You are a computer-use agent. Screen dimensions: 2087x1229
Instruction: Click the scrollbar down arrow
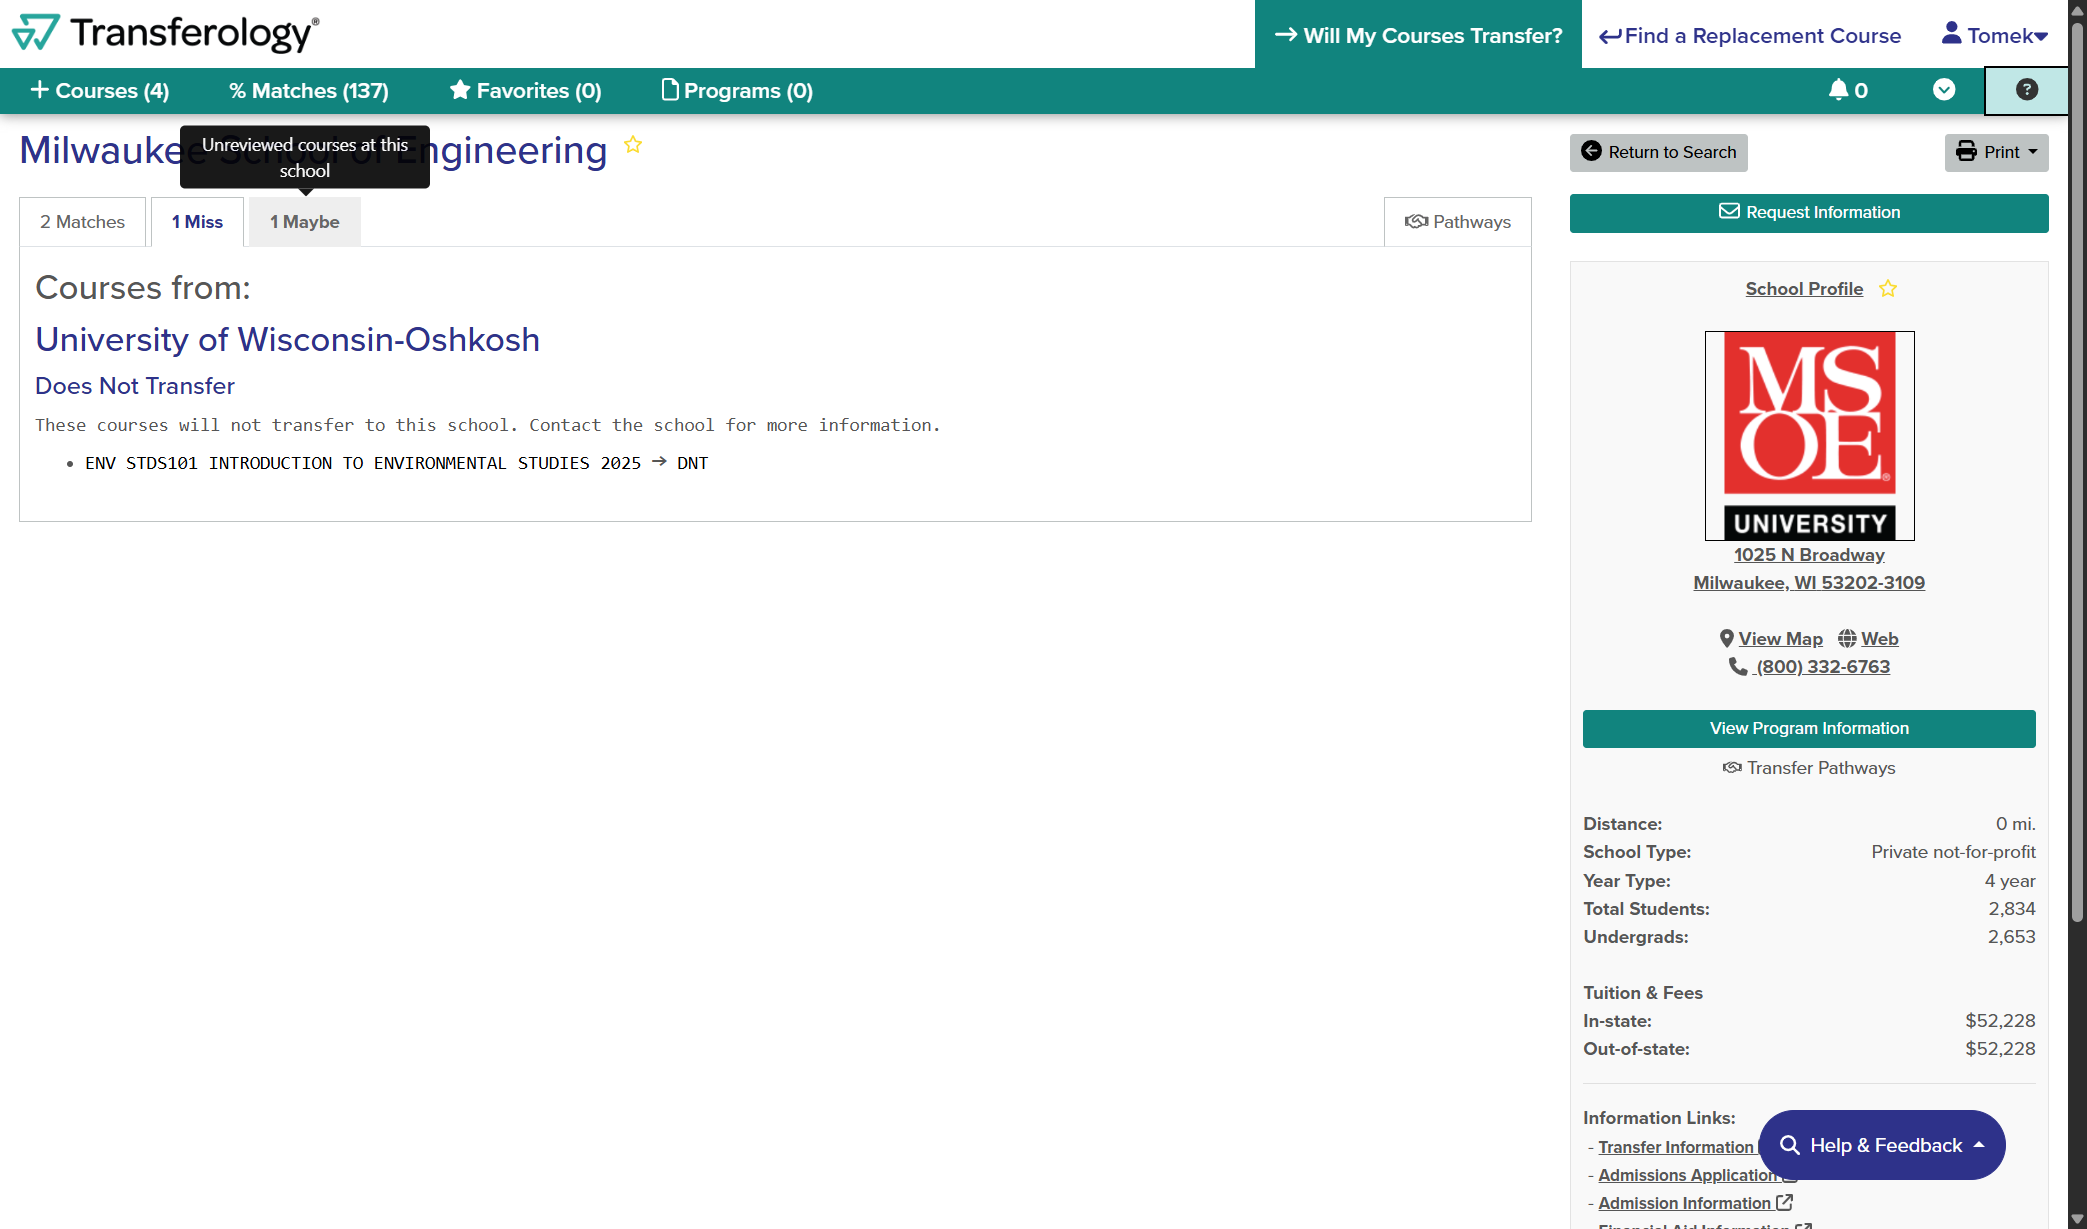coord(2077,1219)
